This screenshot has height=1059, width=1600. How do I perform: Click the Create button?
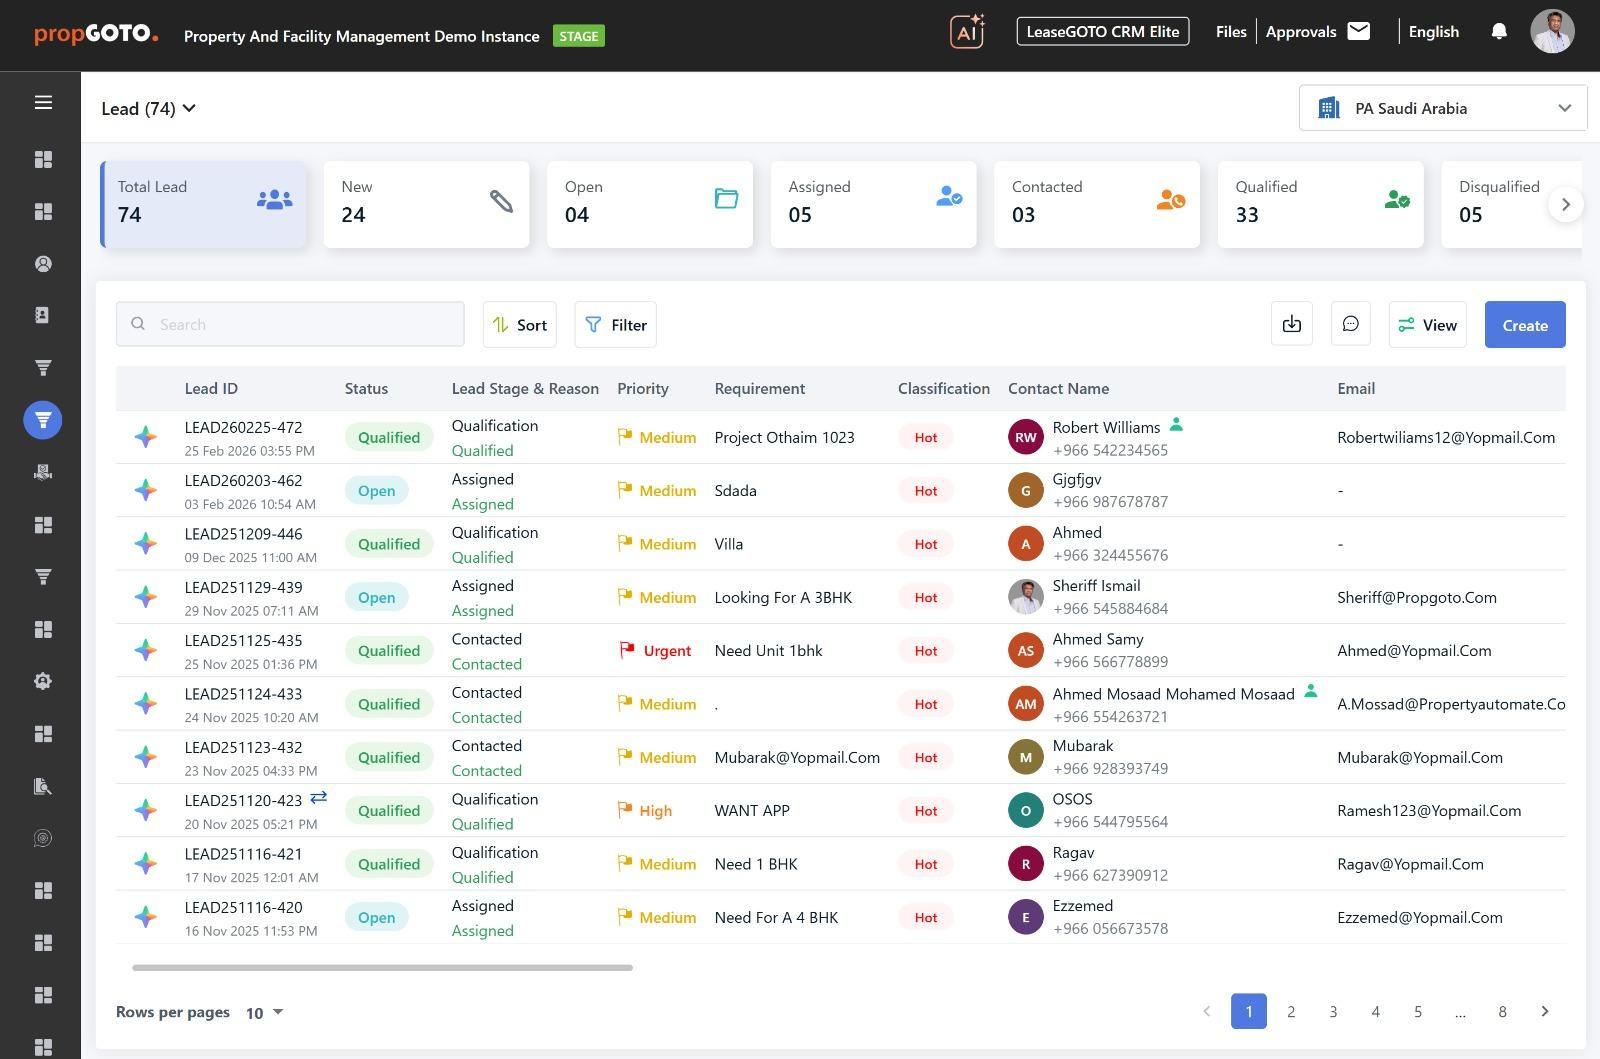(x=1524, y=325)
